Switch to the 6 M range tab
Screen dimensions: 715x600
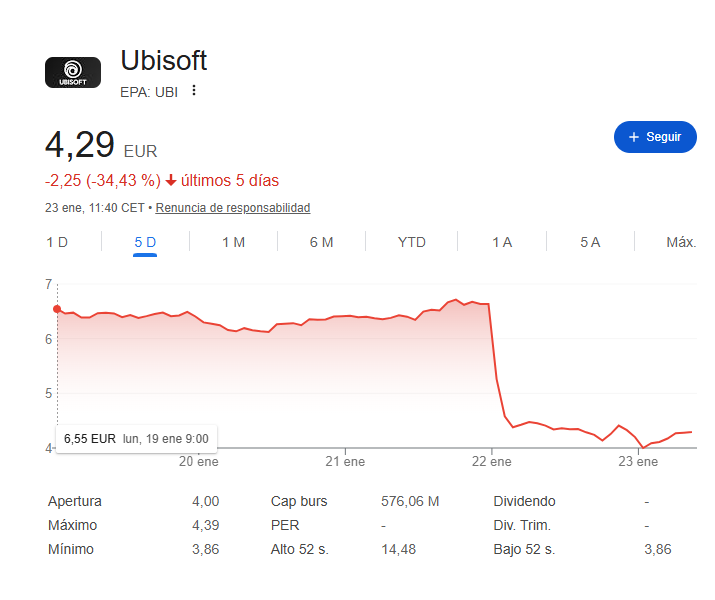[321, 242]
